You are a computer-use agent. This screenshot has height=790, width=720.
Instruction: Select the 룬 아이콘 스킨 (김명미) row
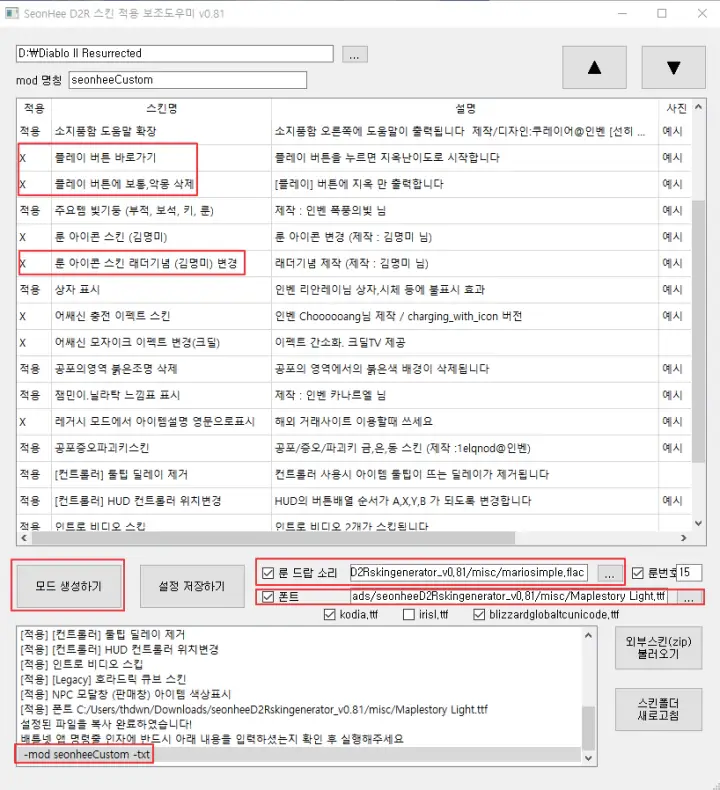354,237
